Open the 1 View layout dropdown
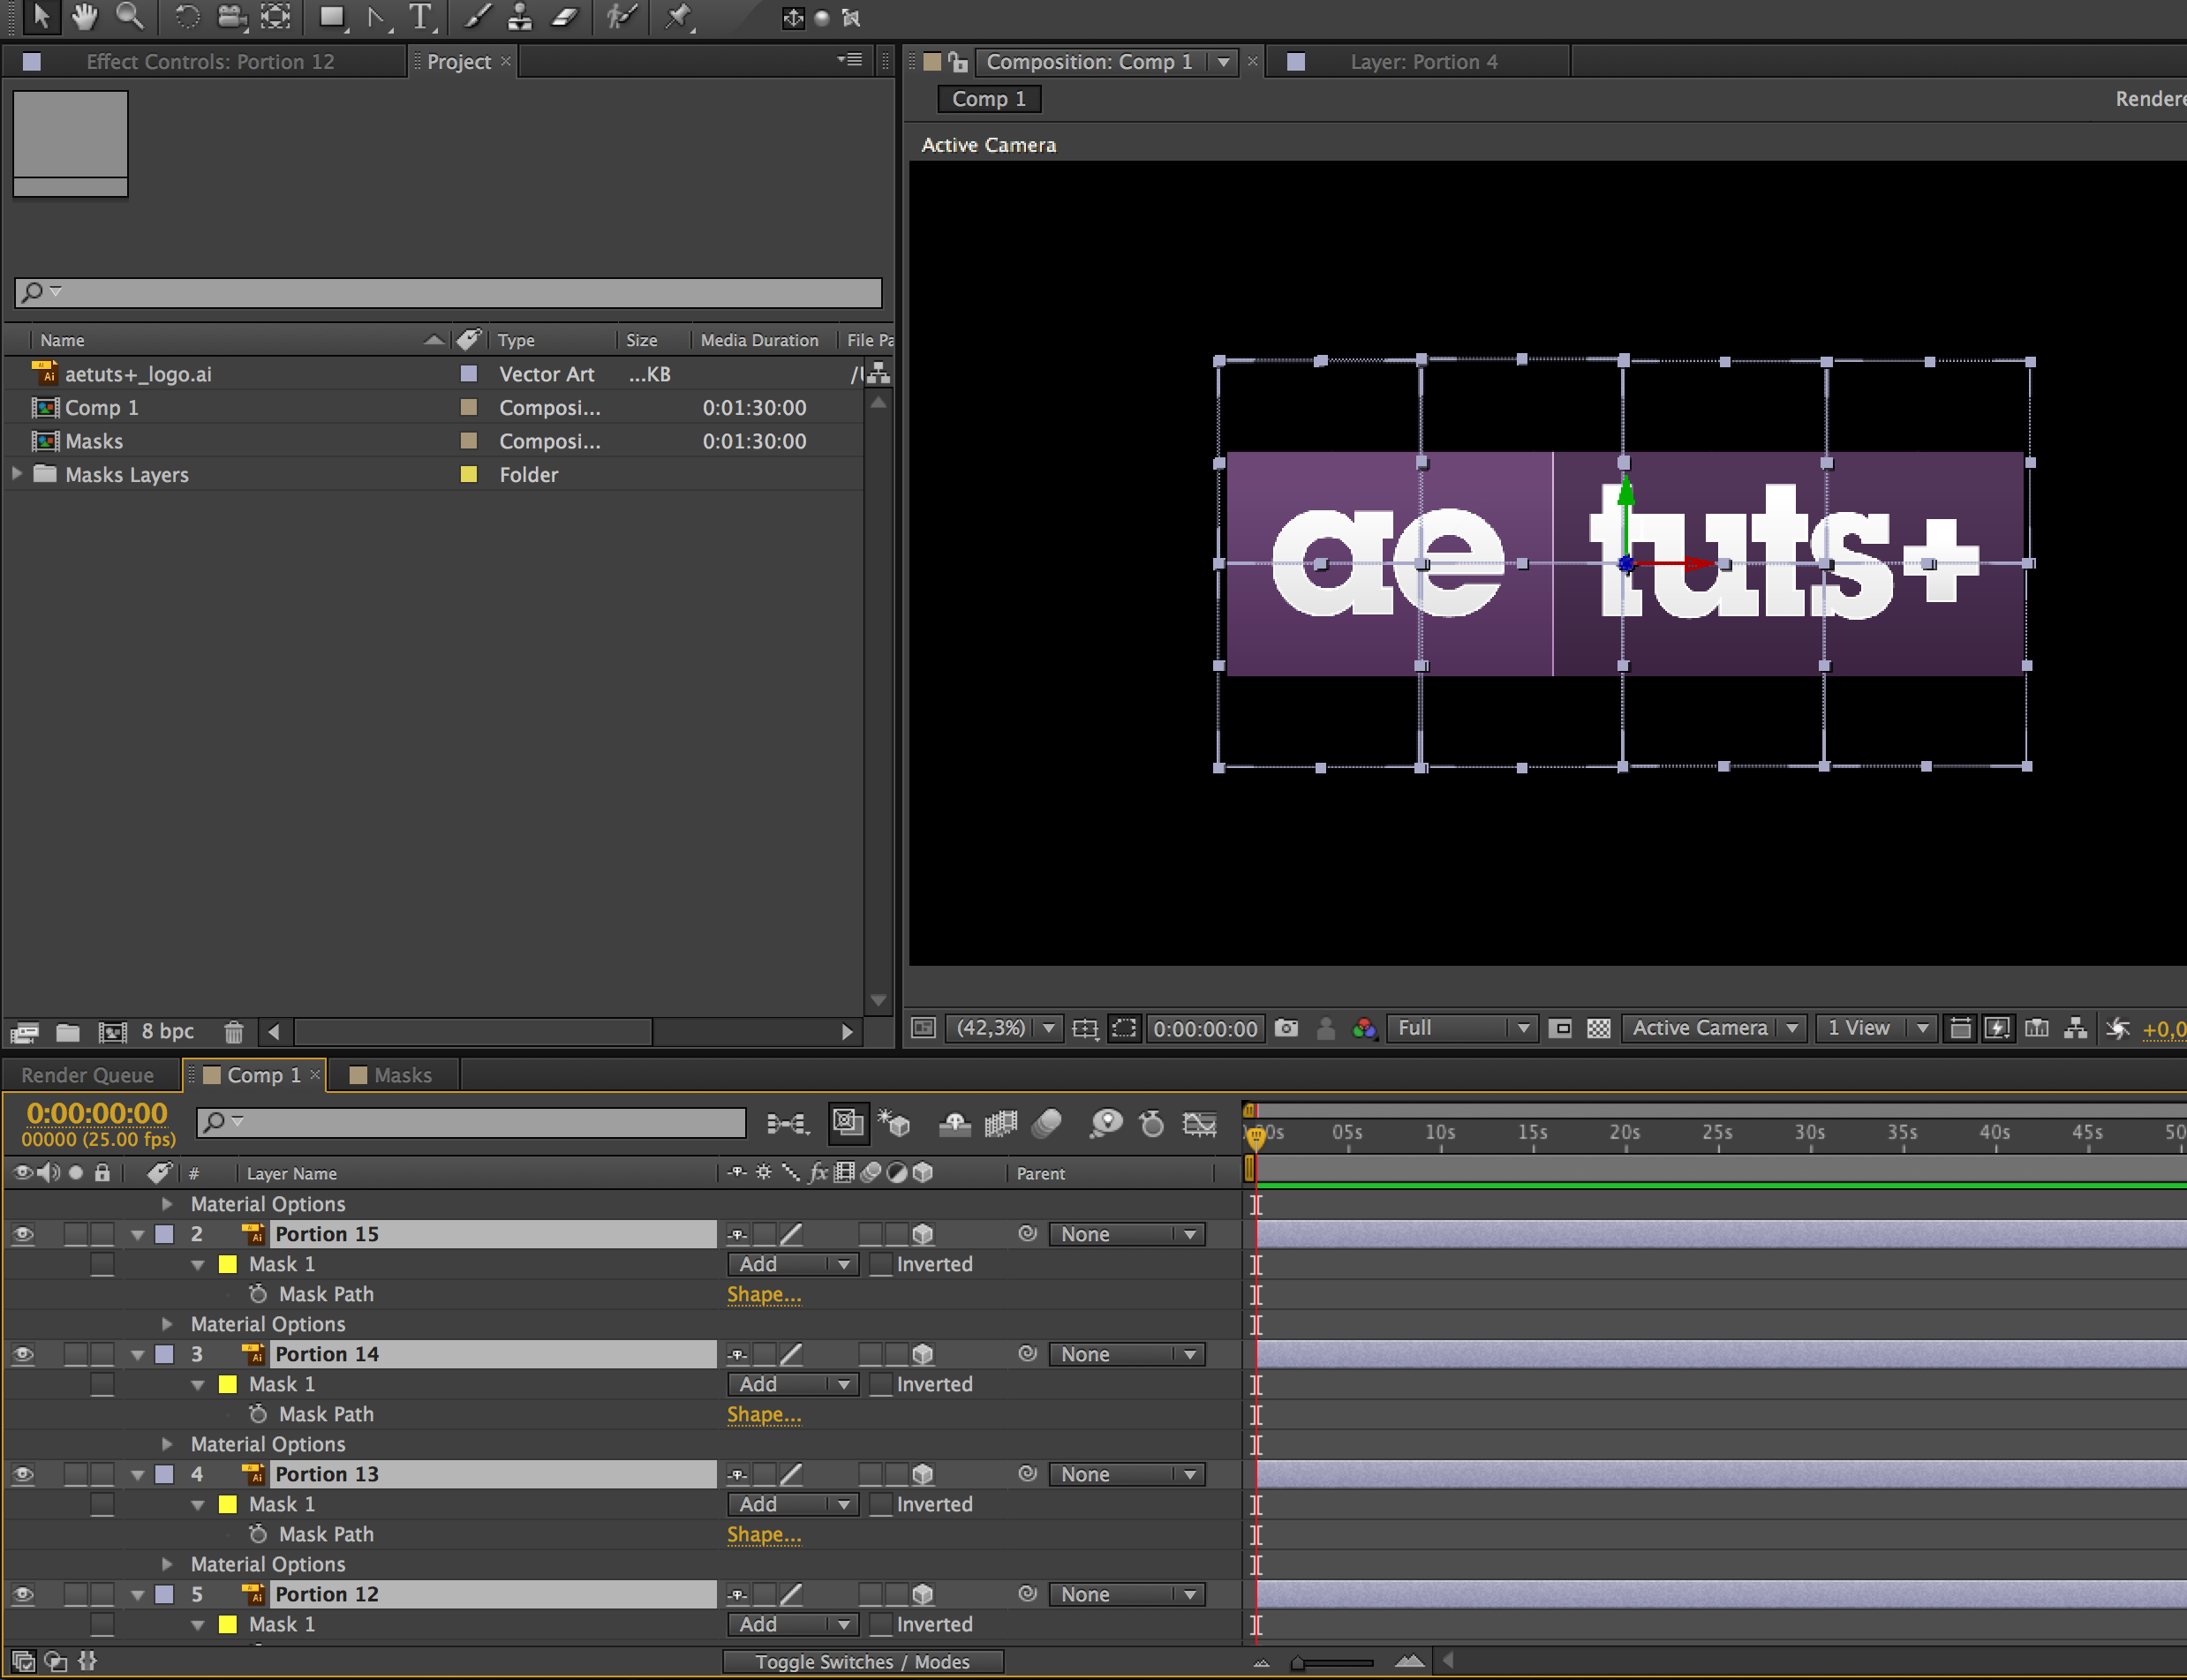Screen dimensions: 2187x1680 click(x=1876, y=1028)
